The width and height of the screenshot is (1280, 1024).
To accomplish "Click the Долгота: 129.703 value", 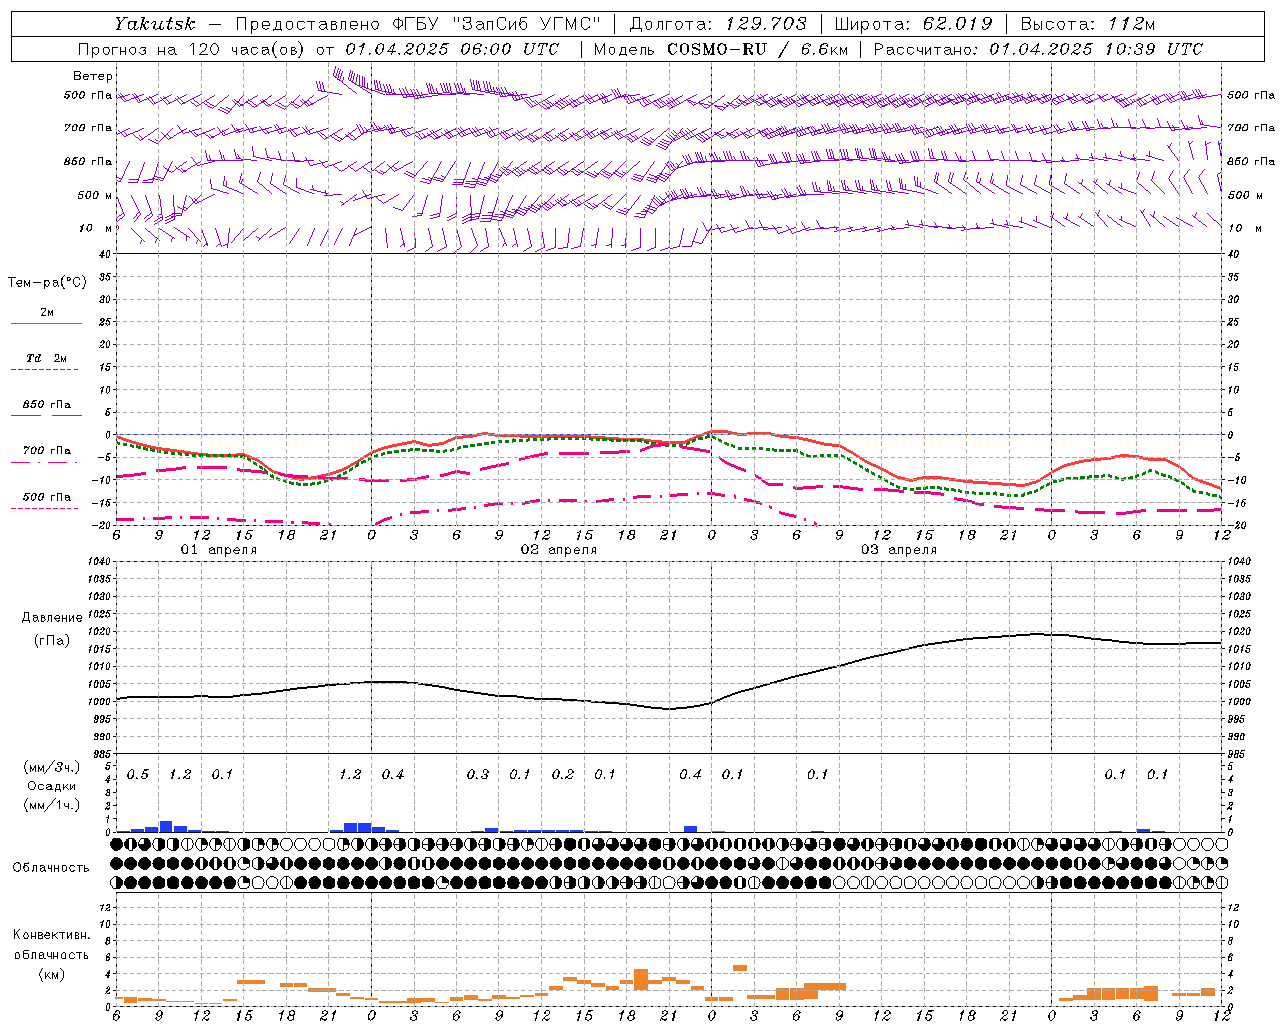I will point(718,24).
